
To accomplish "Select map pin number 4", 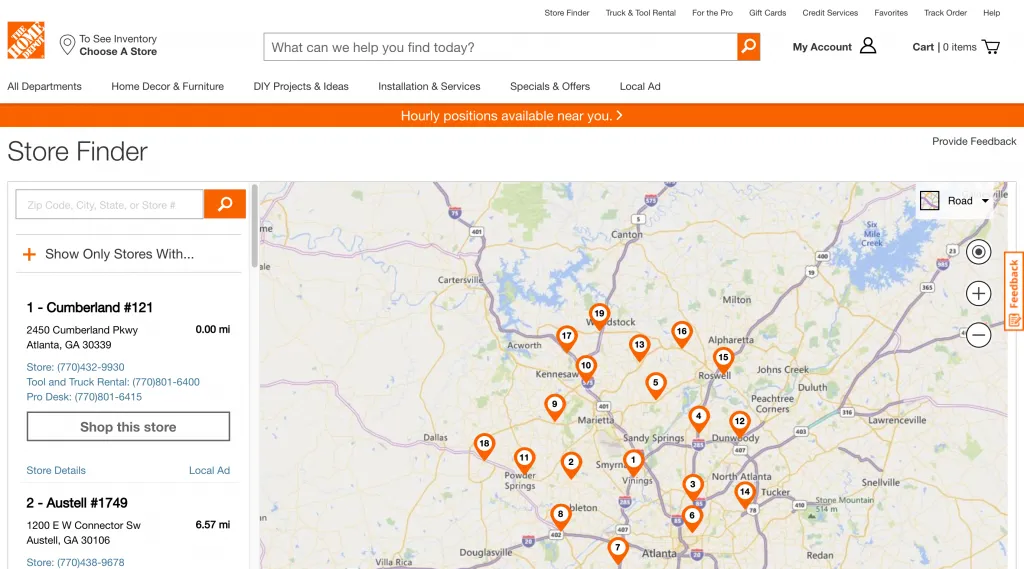I will tap(699, 417).
